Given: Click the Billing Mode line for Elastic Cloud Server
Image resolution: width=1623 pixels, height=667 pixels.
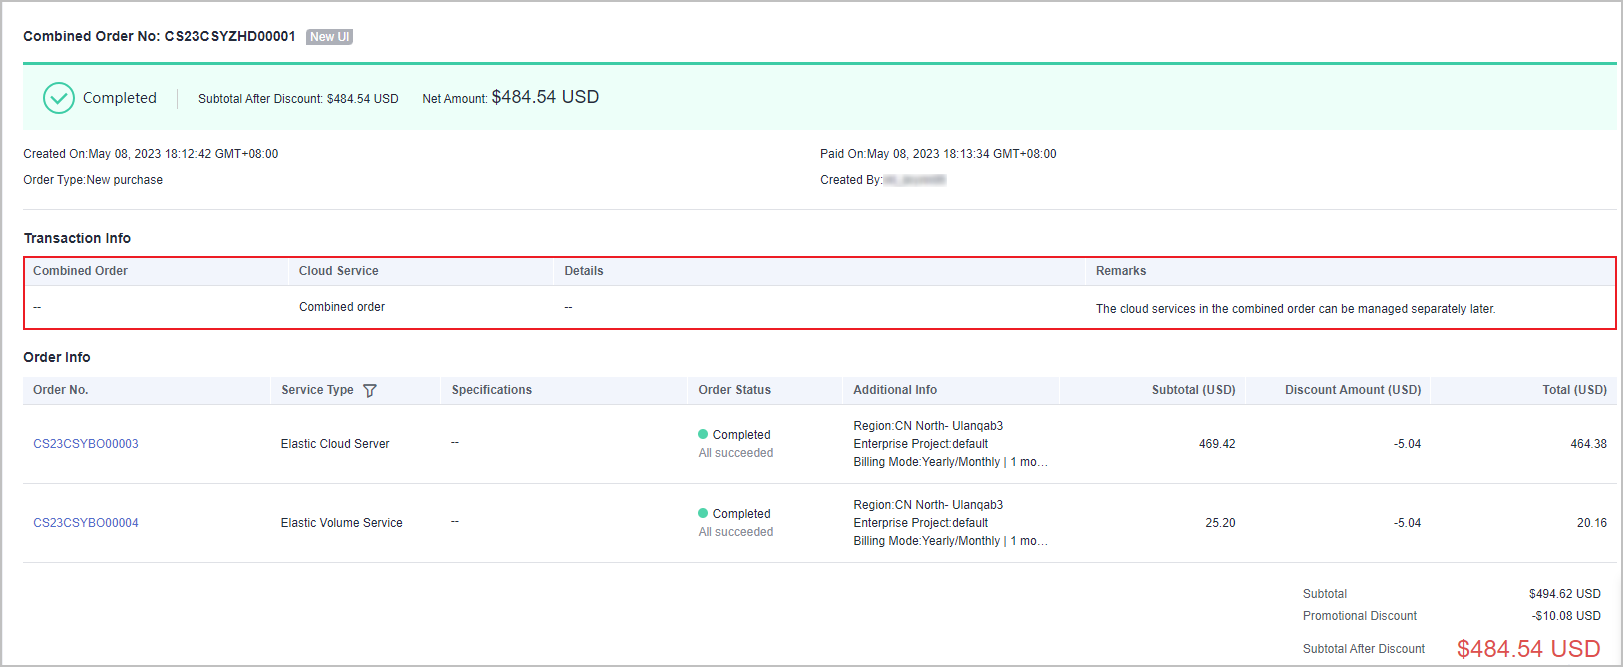Looking at the screenshot, I should [951, 462].
